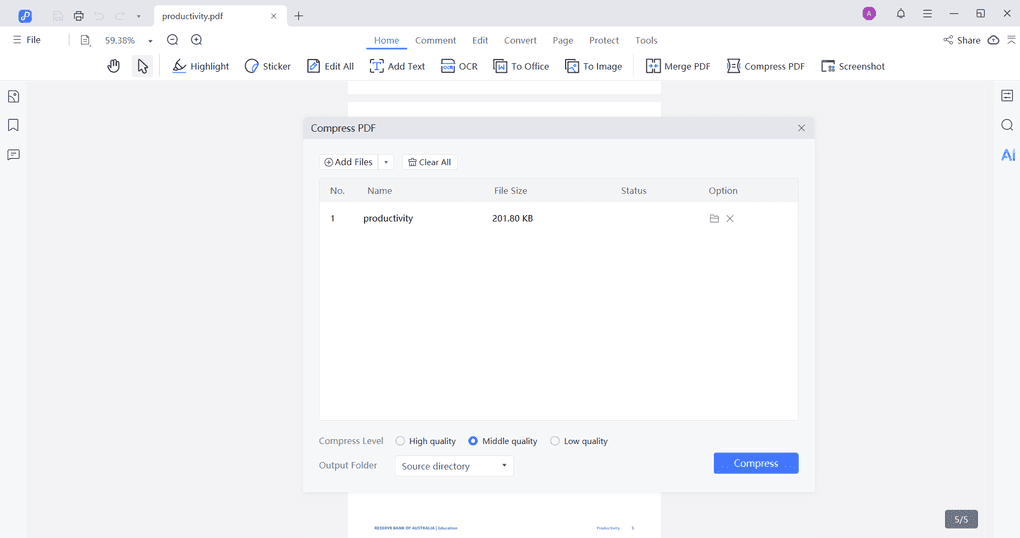Switch to the Home tab
This screenshot has width=1020, height=538.
point(386,40)
